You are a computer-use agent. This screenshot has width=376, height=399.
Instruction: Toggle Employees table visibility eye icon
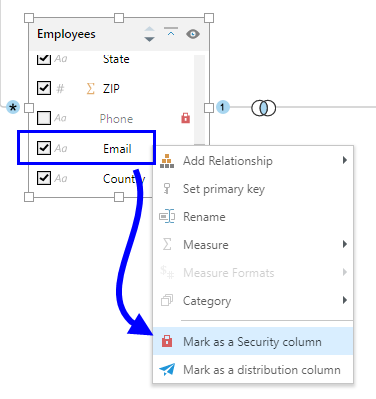(193, 34)
